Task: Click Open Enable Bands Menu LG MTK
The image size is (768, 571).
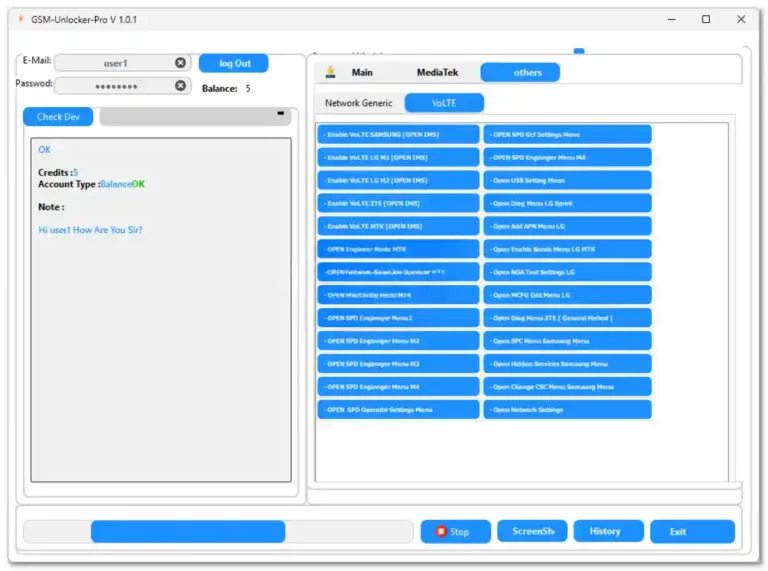Action: click(568, 249)
